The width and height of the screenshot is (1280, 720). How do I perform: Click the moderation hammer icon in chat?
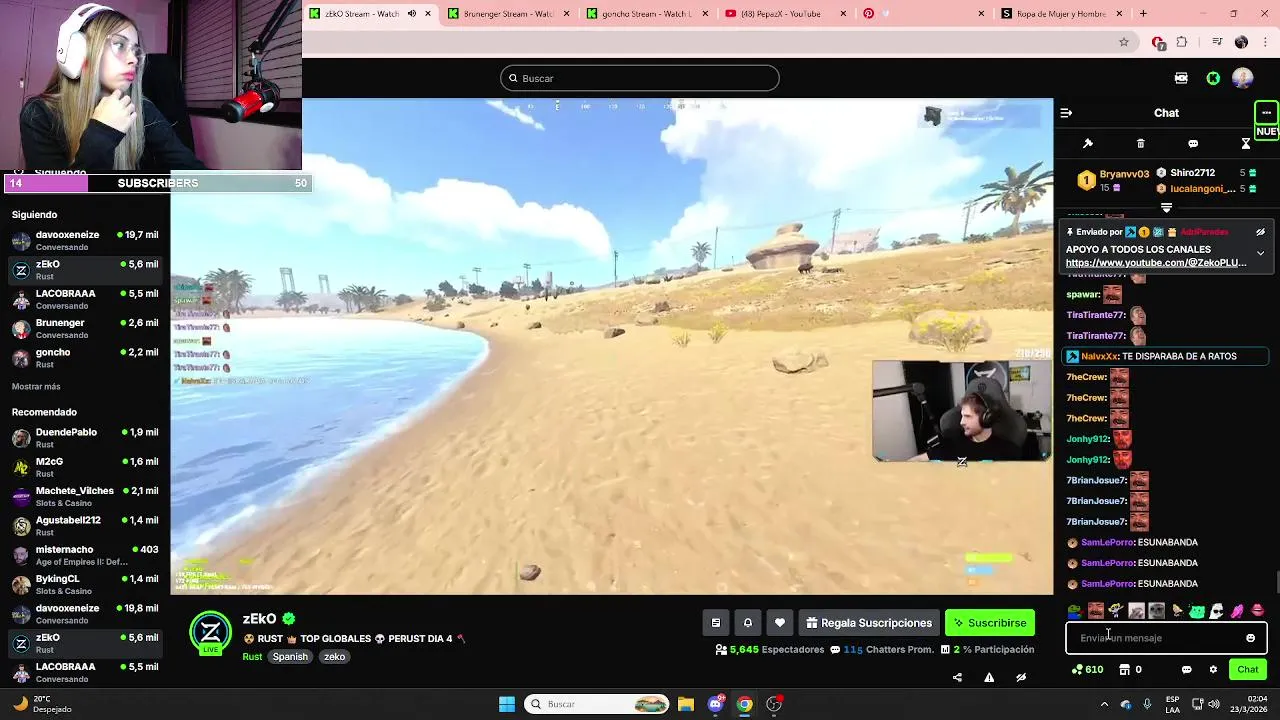[x=1088, y=144]
